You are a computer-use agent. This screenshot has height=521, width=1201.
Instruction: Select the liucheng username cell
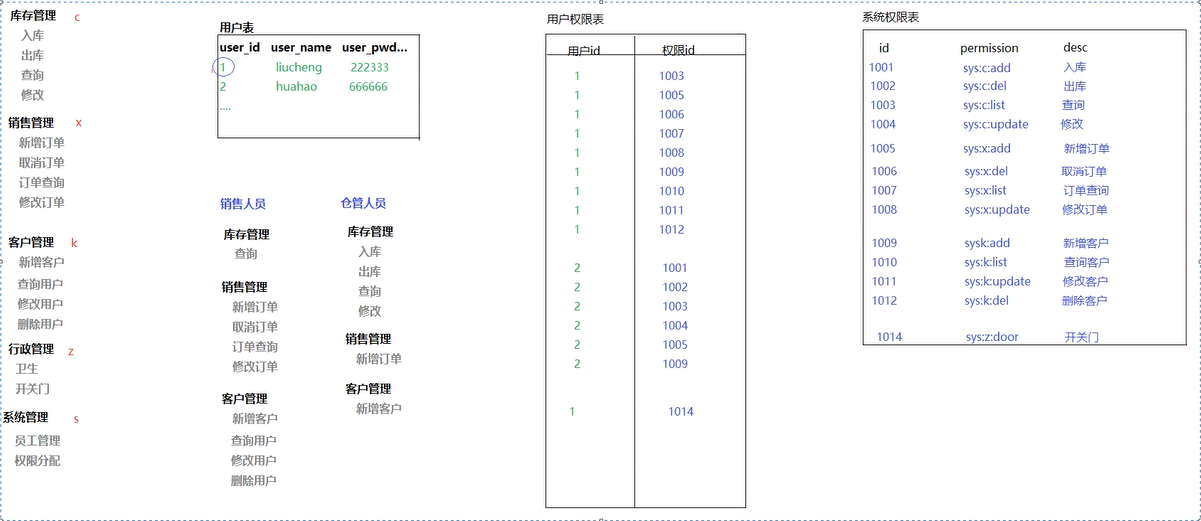(300, 68)
